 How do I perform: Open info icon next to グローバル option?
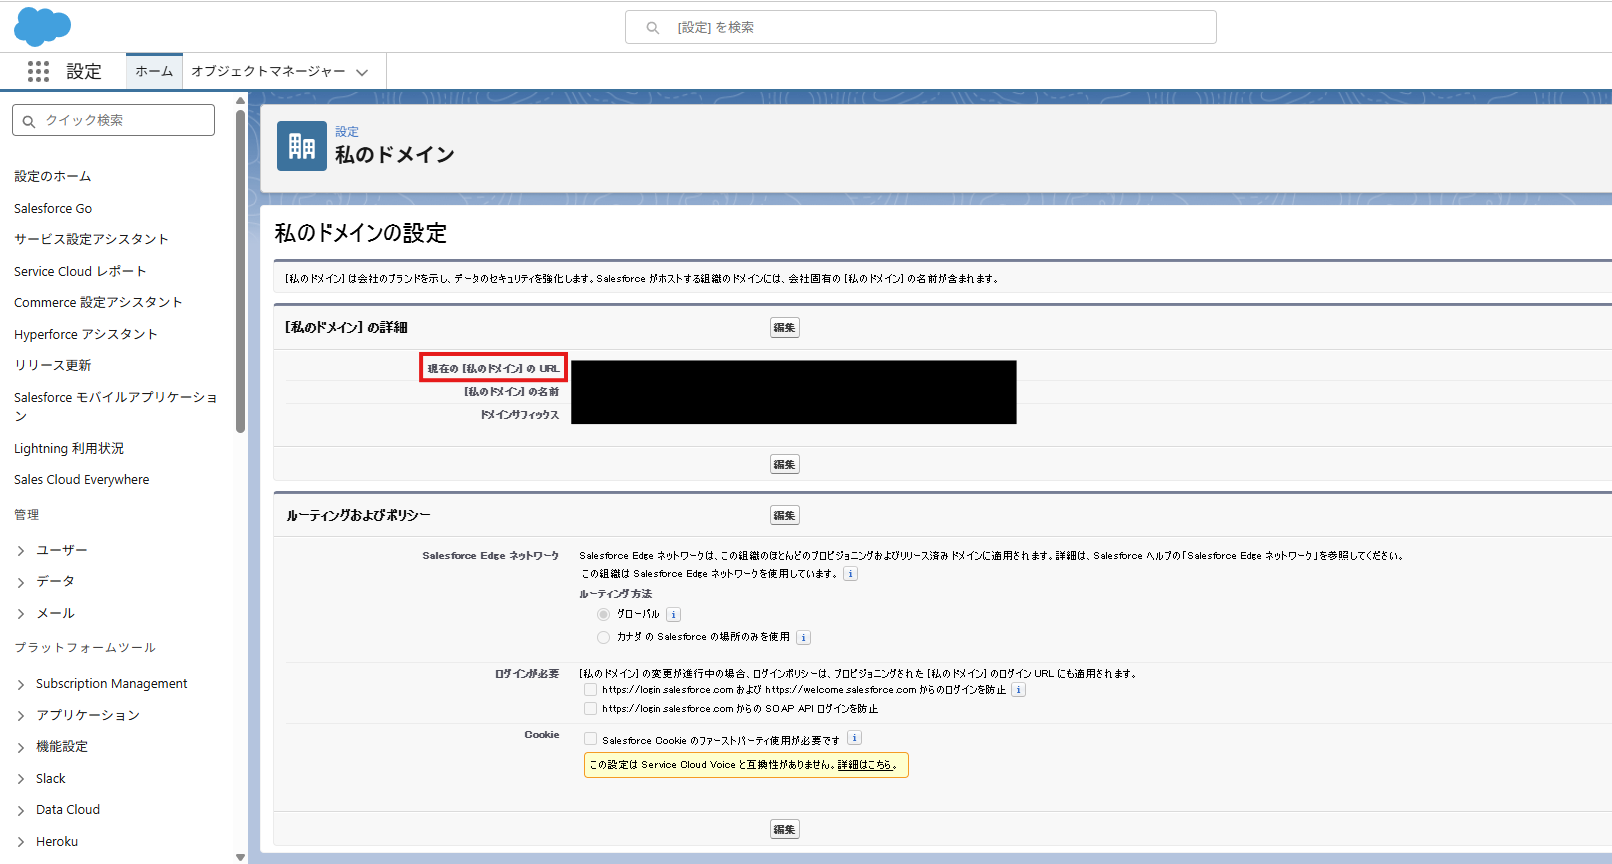click(673, 615)
